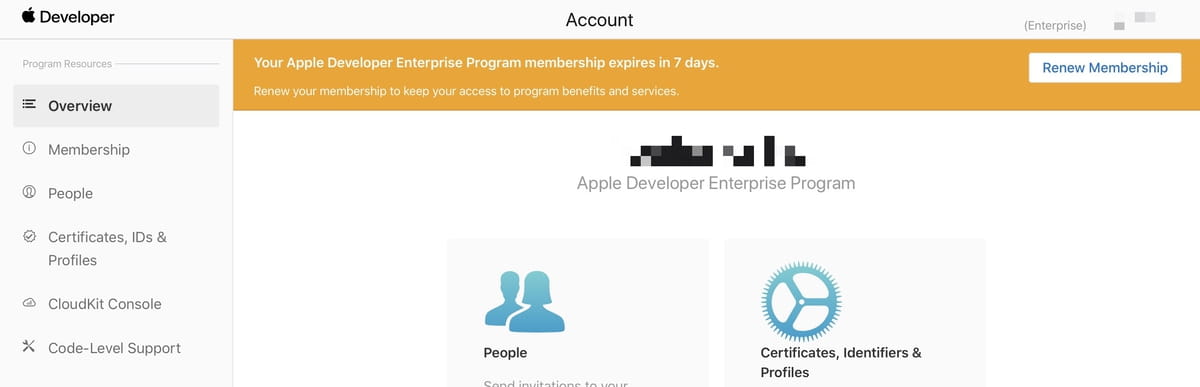Click the People card title
Image resolution: width=1200 pixels, height=387 pixels.
tap(505, 353)
